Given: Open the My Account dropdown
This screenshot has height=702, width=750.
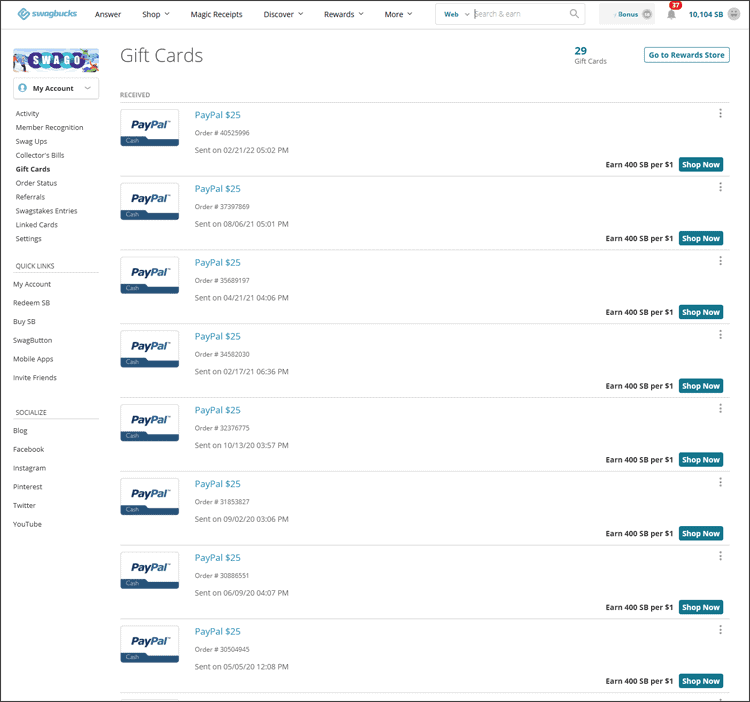Looking at the screenshot, I should tap(56, 88).
